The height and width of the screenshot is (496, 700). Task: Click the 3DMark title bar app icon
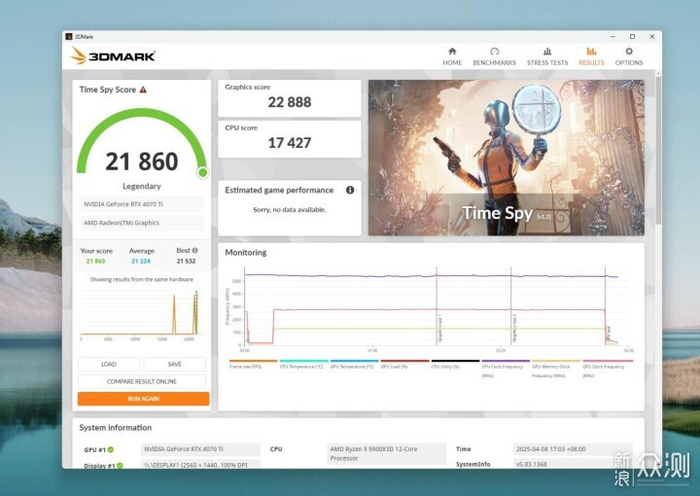tap(69, 37)
